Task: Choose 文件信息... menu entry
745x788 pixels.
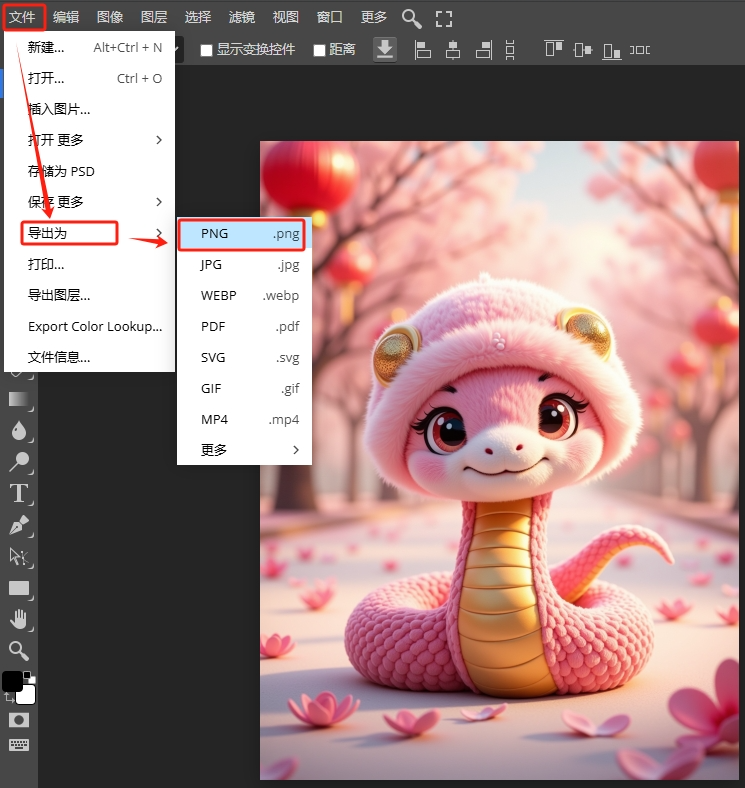Action: (89, 357)
